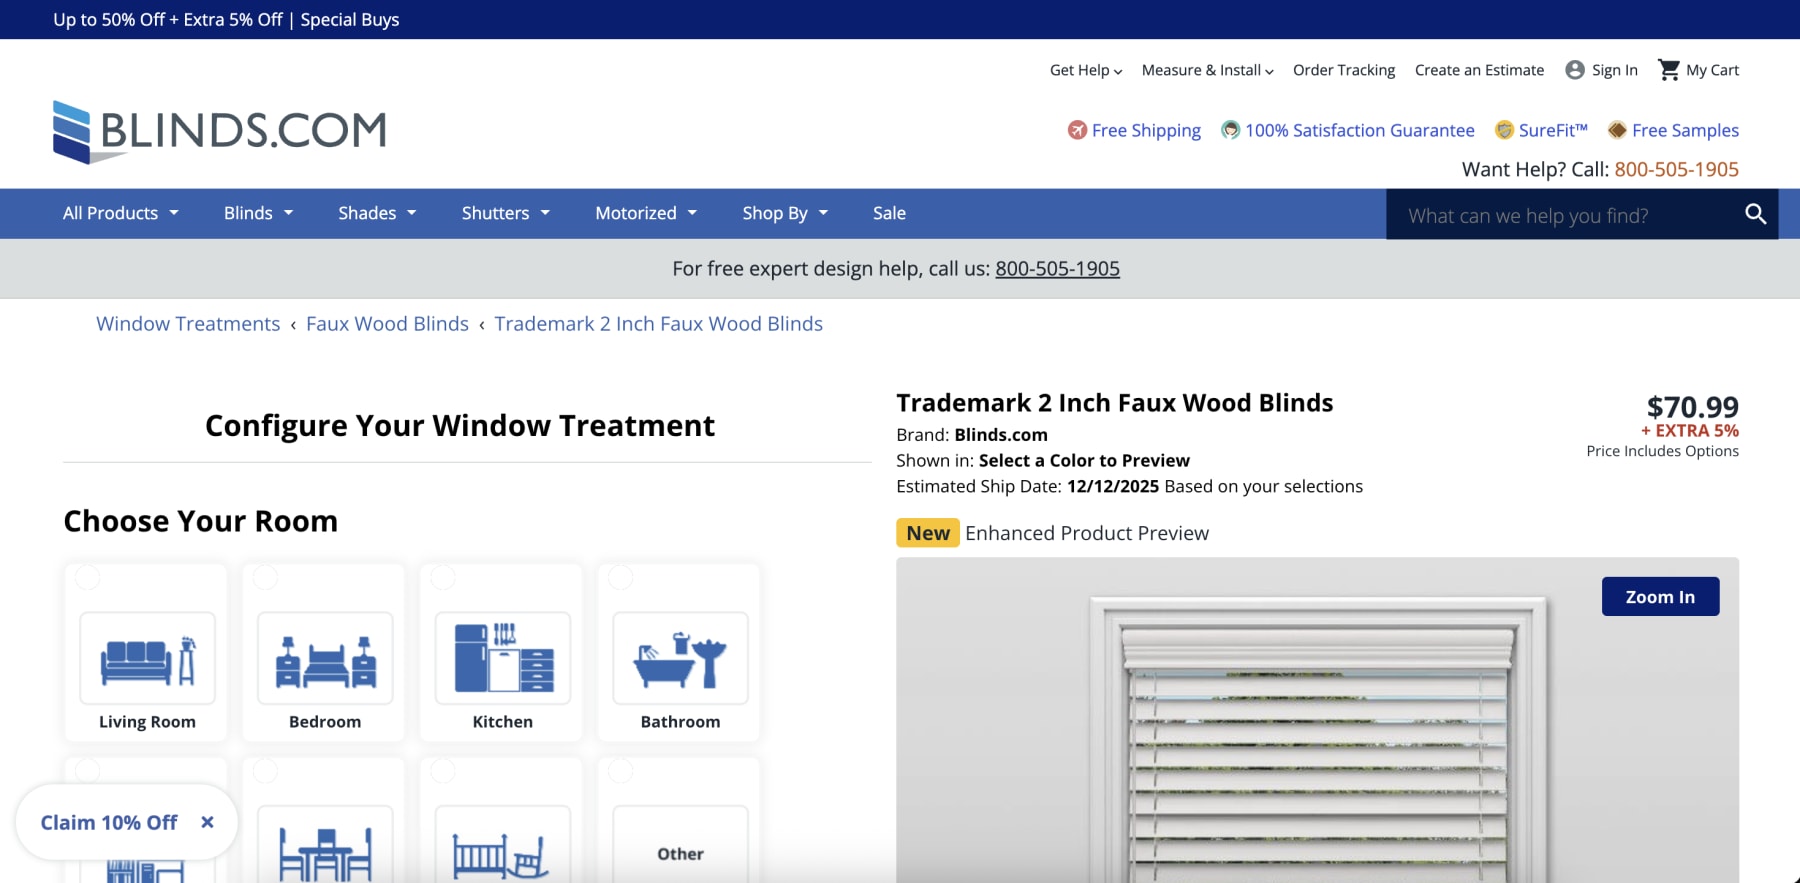The height and width of the screenshot is (883, 1800).
Task: Focus the 'What can we help you find?' search field
Action: pos(1565,214)
